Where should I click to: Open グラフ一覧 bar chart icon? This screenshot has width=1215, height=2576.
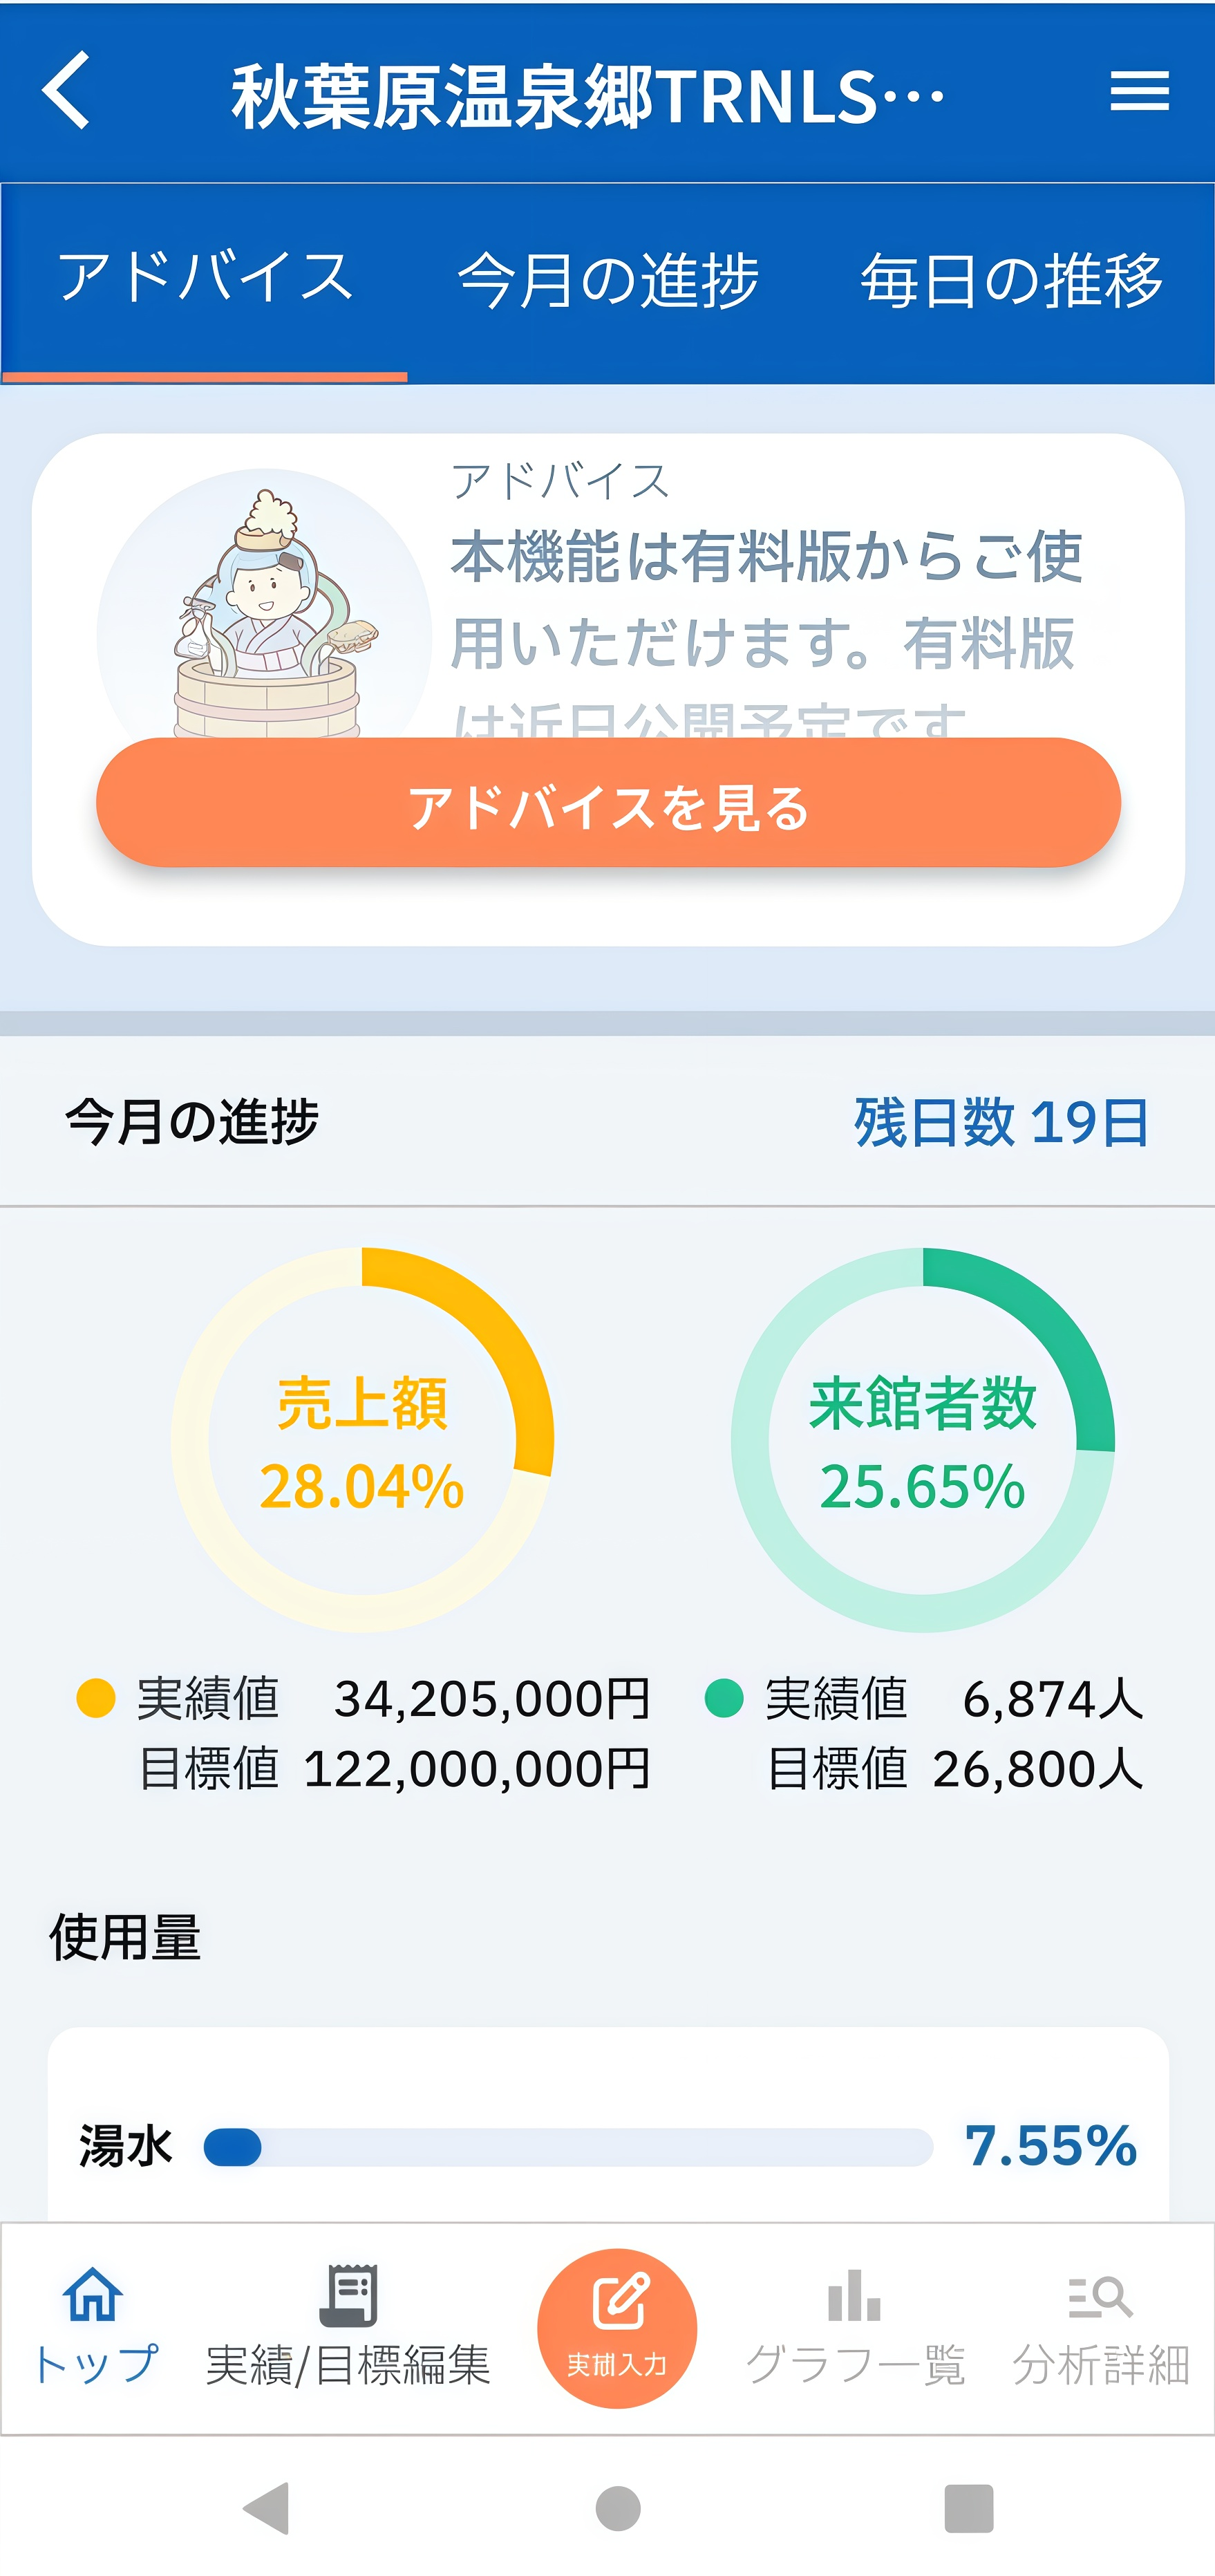click(x=854, y=2295)
